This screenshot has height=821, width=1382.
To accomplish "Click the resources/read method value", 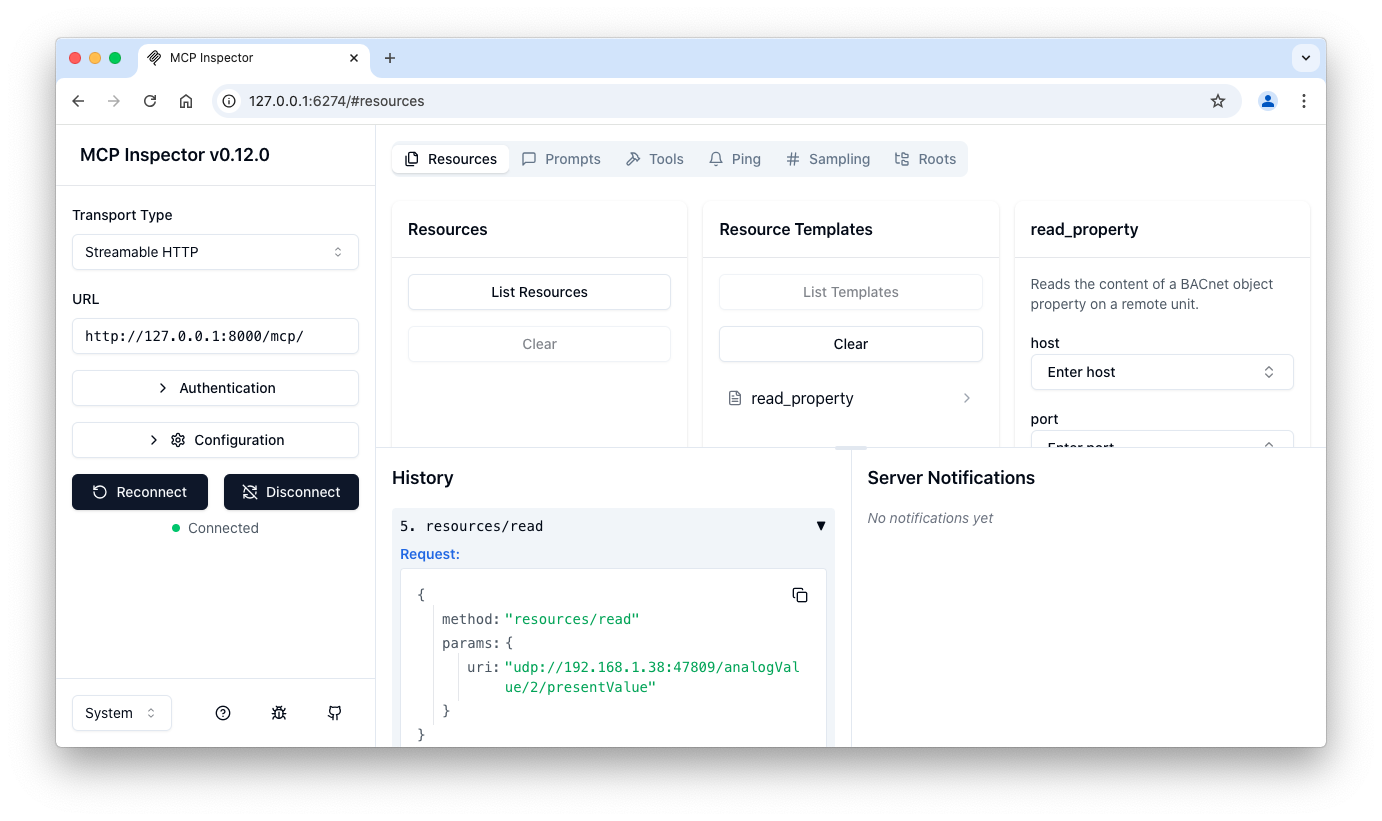I will point(572,619).
